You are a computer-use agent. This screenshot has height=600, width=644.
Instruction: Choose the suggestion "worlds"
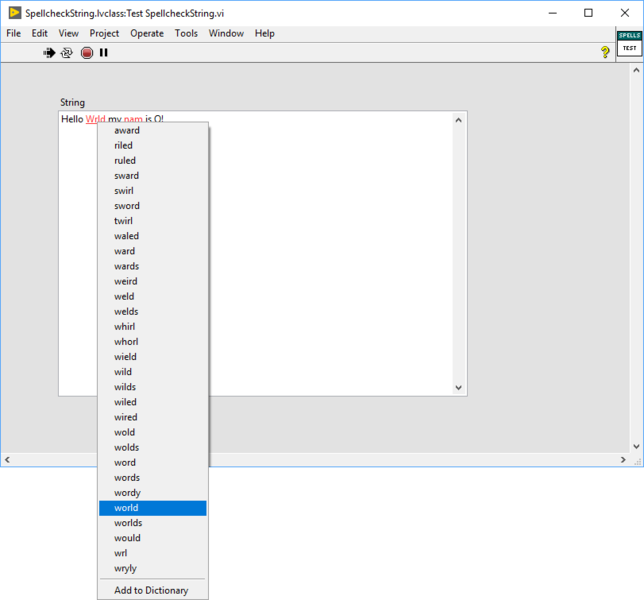tap(152, 523)
